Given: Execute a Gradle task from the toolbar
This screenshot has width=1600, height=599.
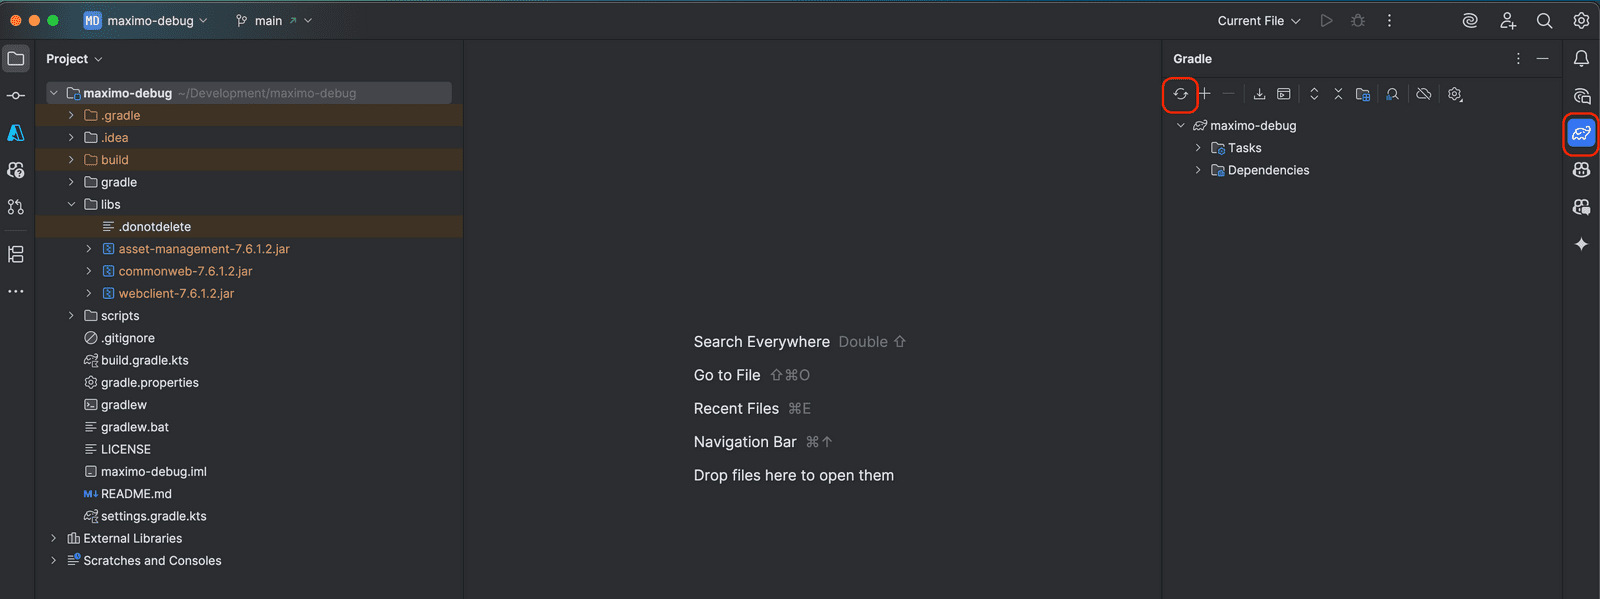Looking at the screenshot, I should [1283, 94].
